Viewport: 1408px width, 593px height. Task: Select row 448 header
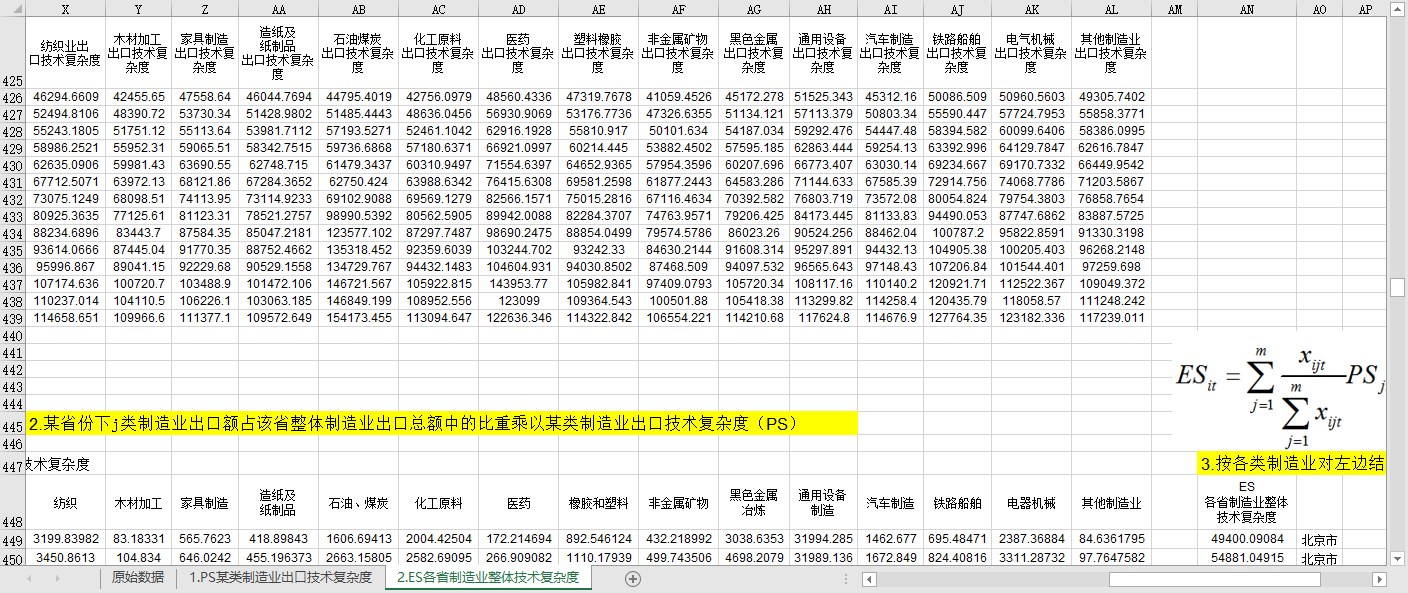(x=13, y=503)
